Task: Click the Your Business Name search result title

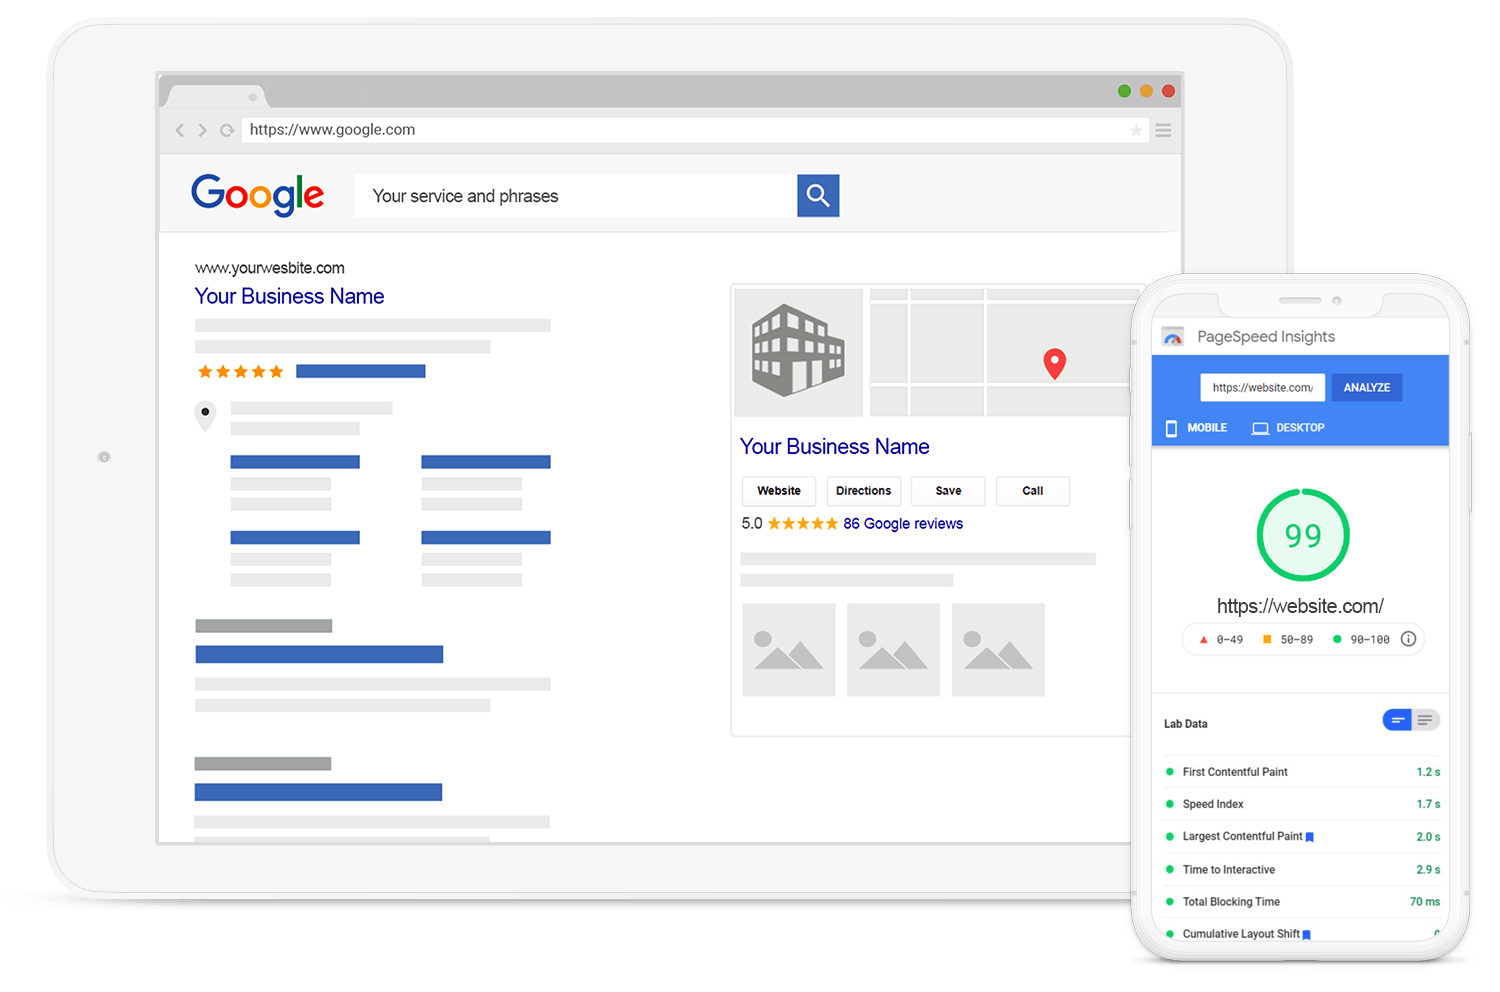Action: point(289,297)
